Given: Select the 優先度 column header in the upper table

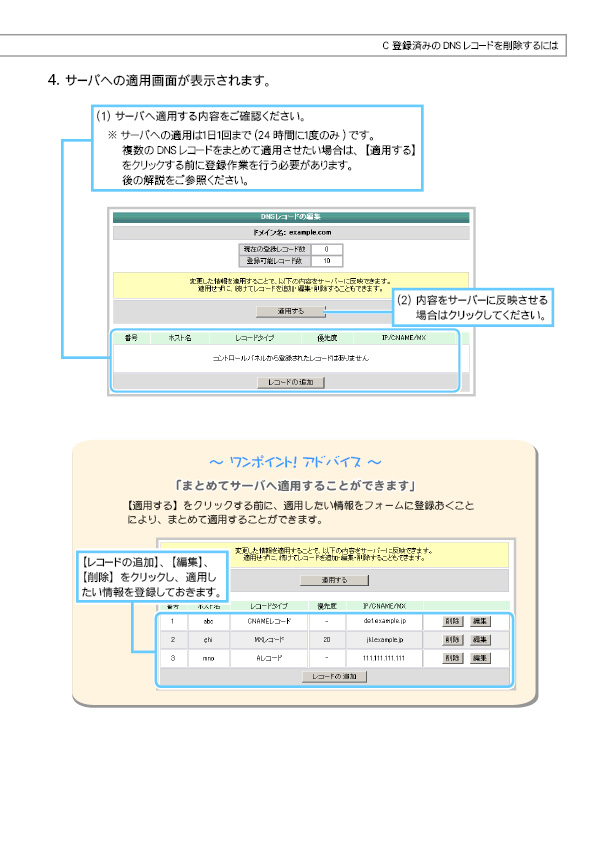Looking at the screenshot, I should [326, 338].
